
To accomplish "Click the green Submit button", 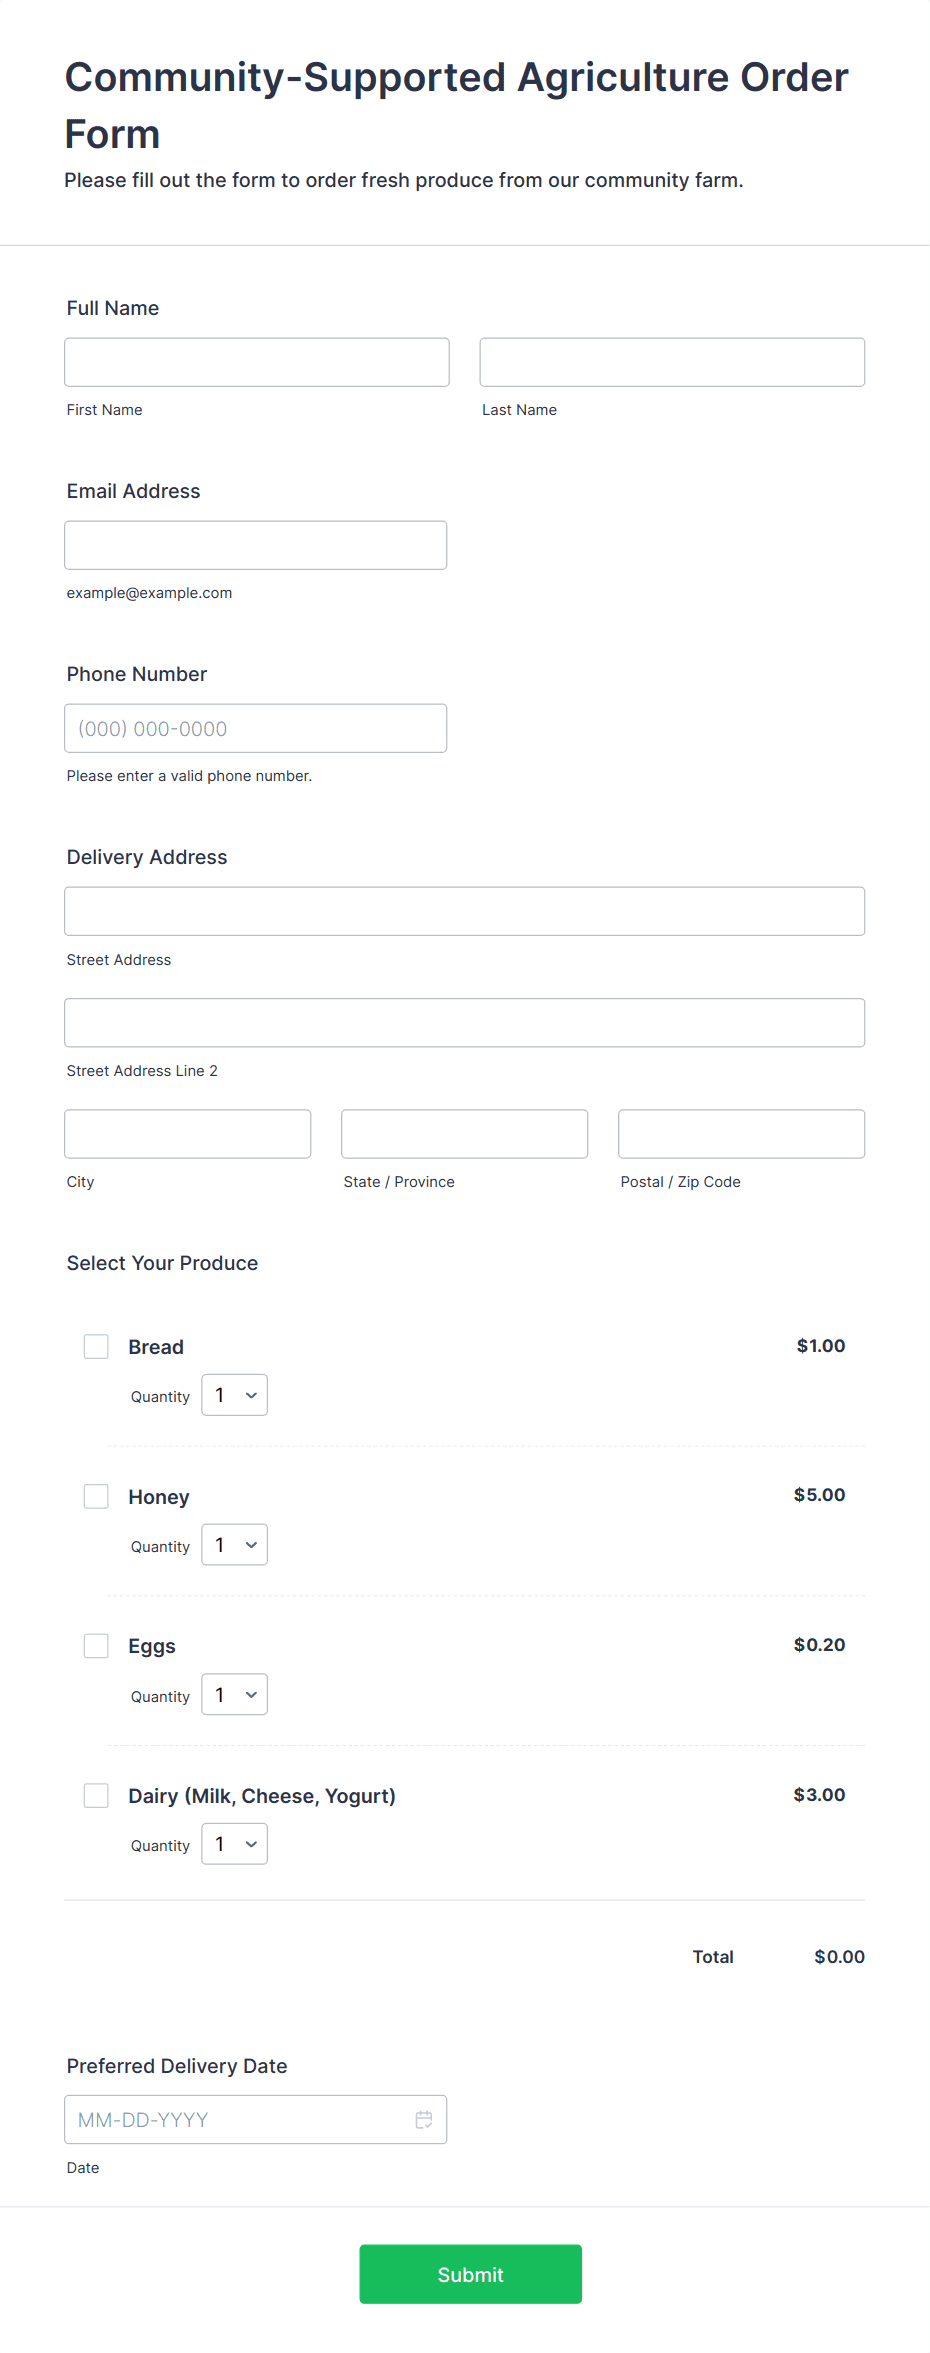I will click(x=471, y=2274).
